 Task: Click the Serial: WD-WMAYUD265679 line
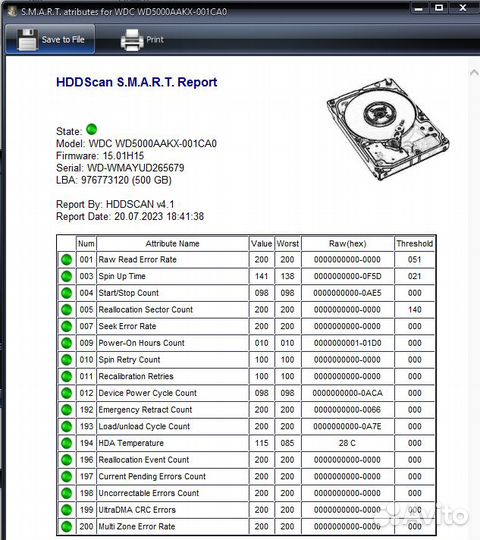tap(120, 168)
